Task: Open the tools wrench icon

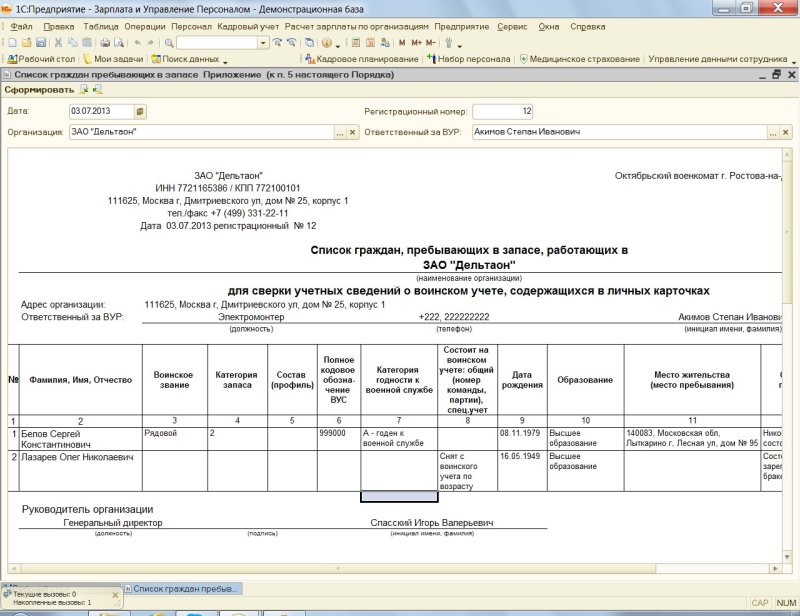Action: tap(449, 43)
